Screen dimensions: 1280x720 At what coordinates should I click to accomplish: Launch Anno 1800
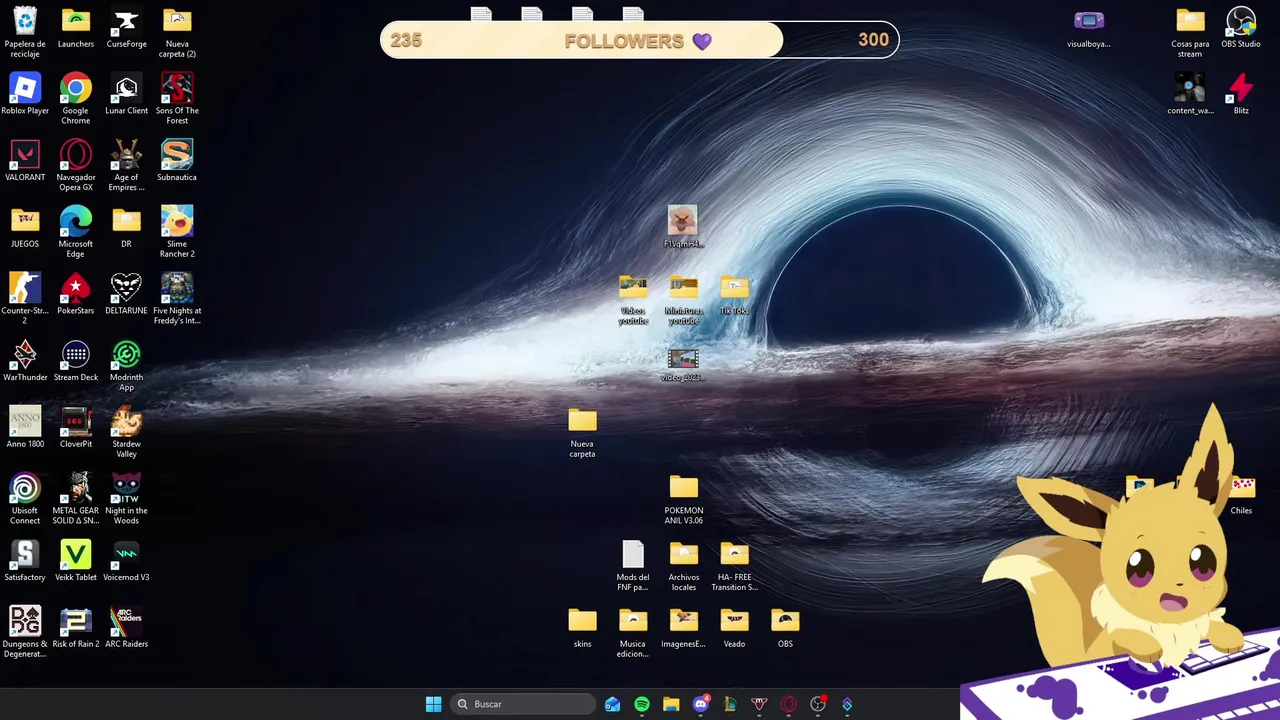pos(25,421)
